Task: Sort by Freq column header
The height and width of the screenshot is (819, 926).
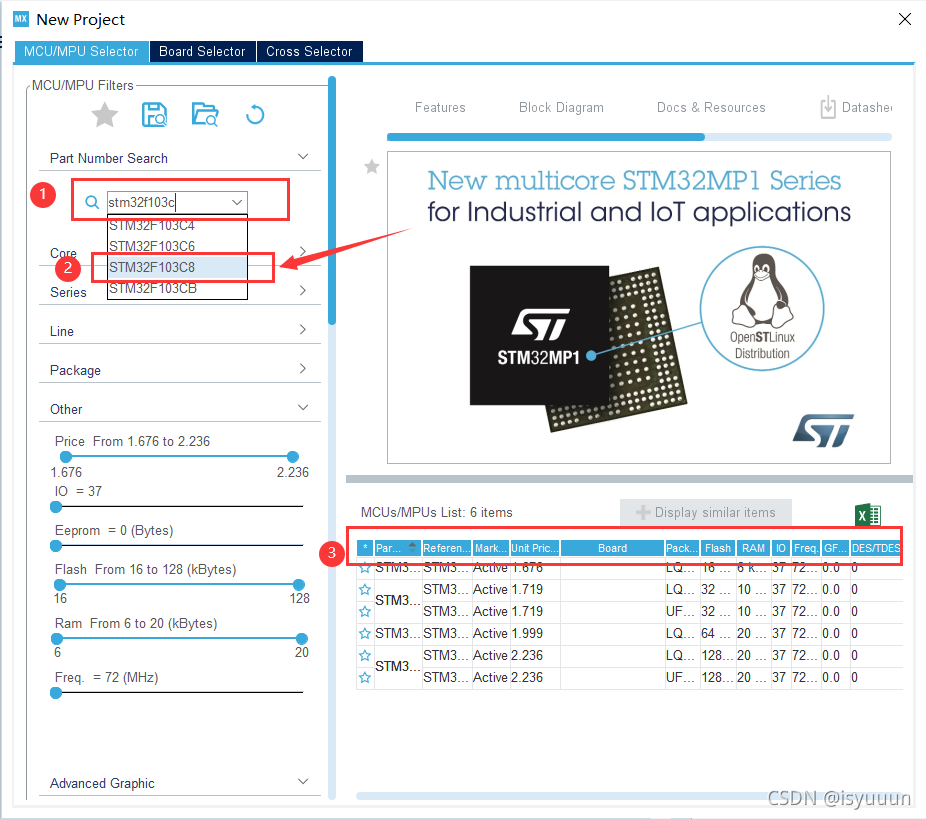Action: point(806,548)
